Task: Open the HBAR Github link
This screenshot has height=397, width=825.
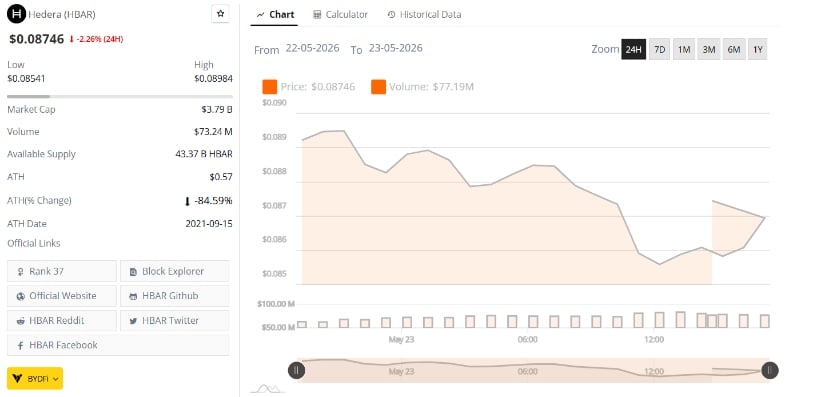Action: click(175, 296)
